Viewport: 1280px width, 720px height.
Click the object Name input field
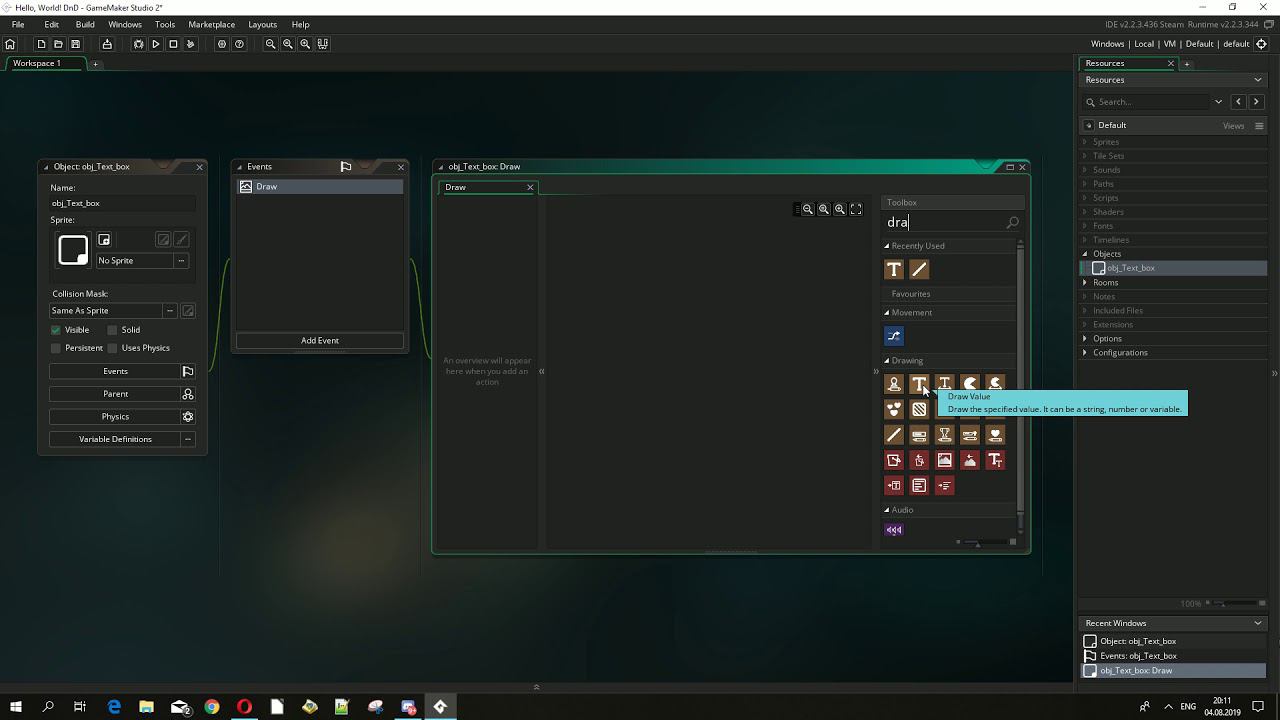122,203
